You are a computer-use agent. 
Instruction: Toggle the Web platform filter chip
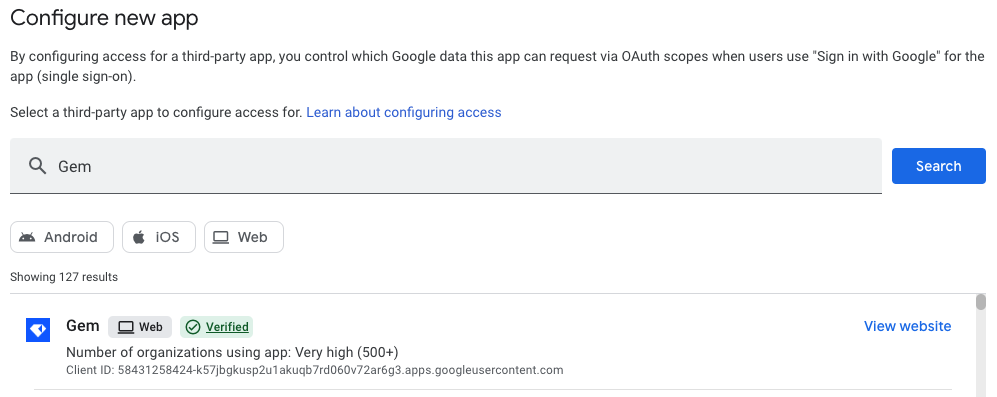click(244, 237)
